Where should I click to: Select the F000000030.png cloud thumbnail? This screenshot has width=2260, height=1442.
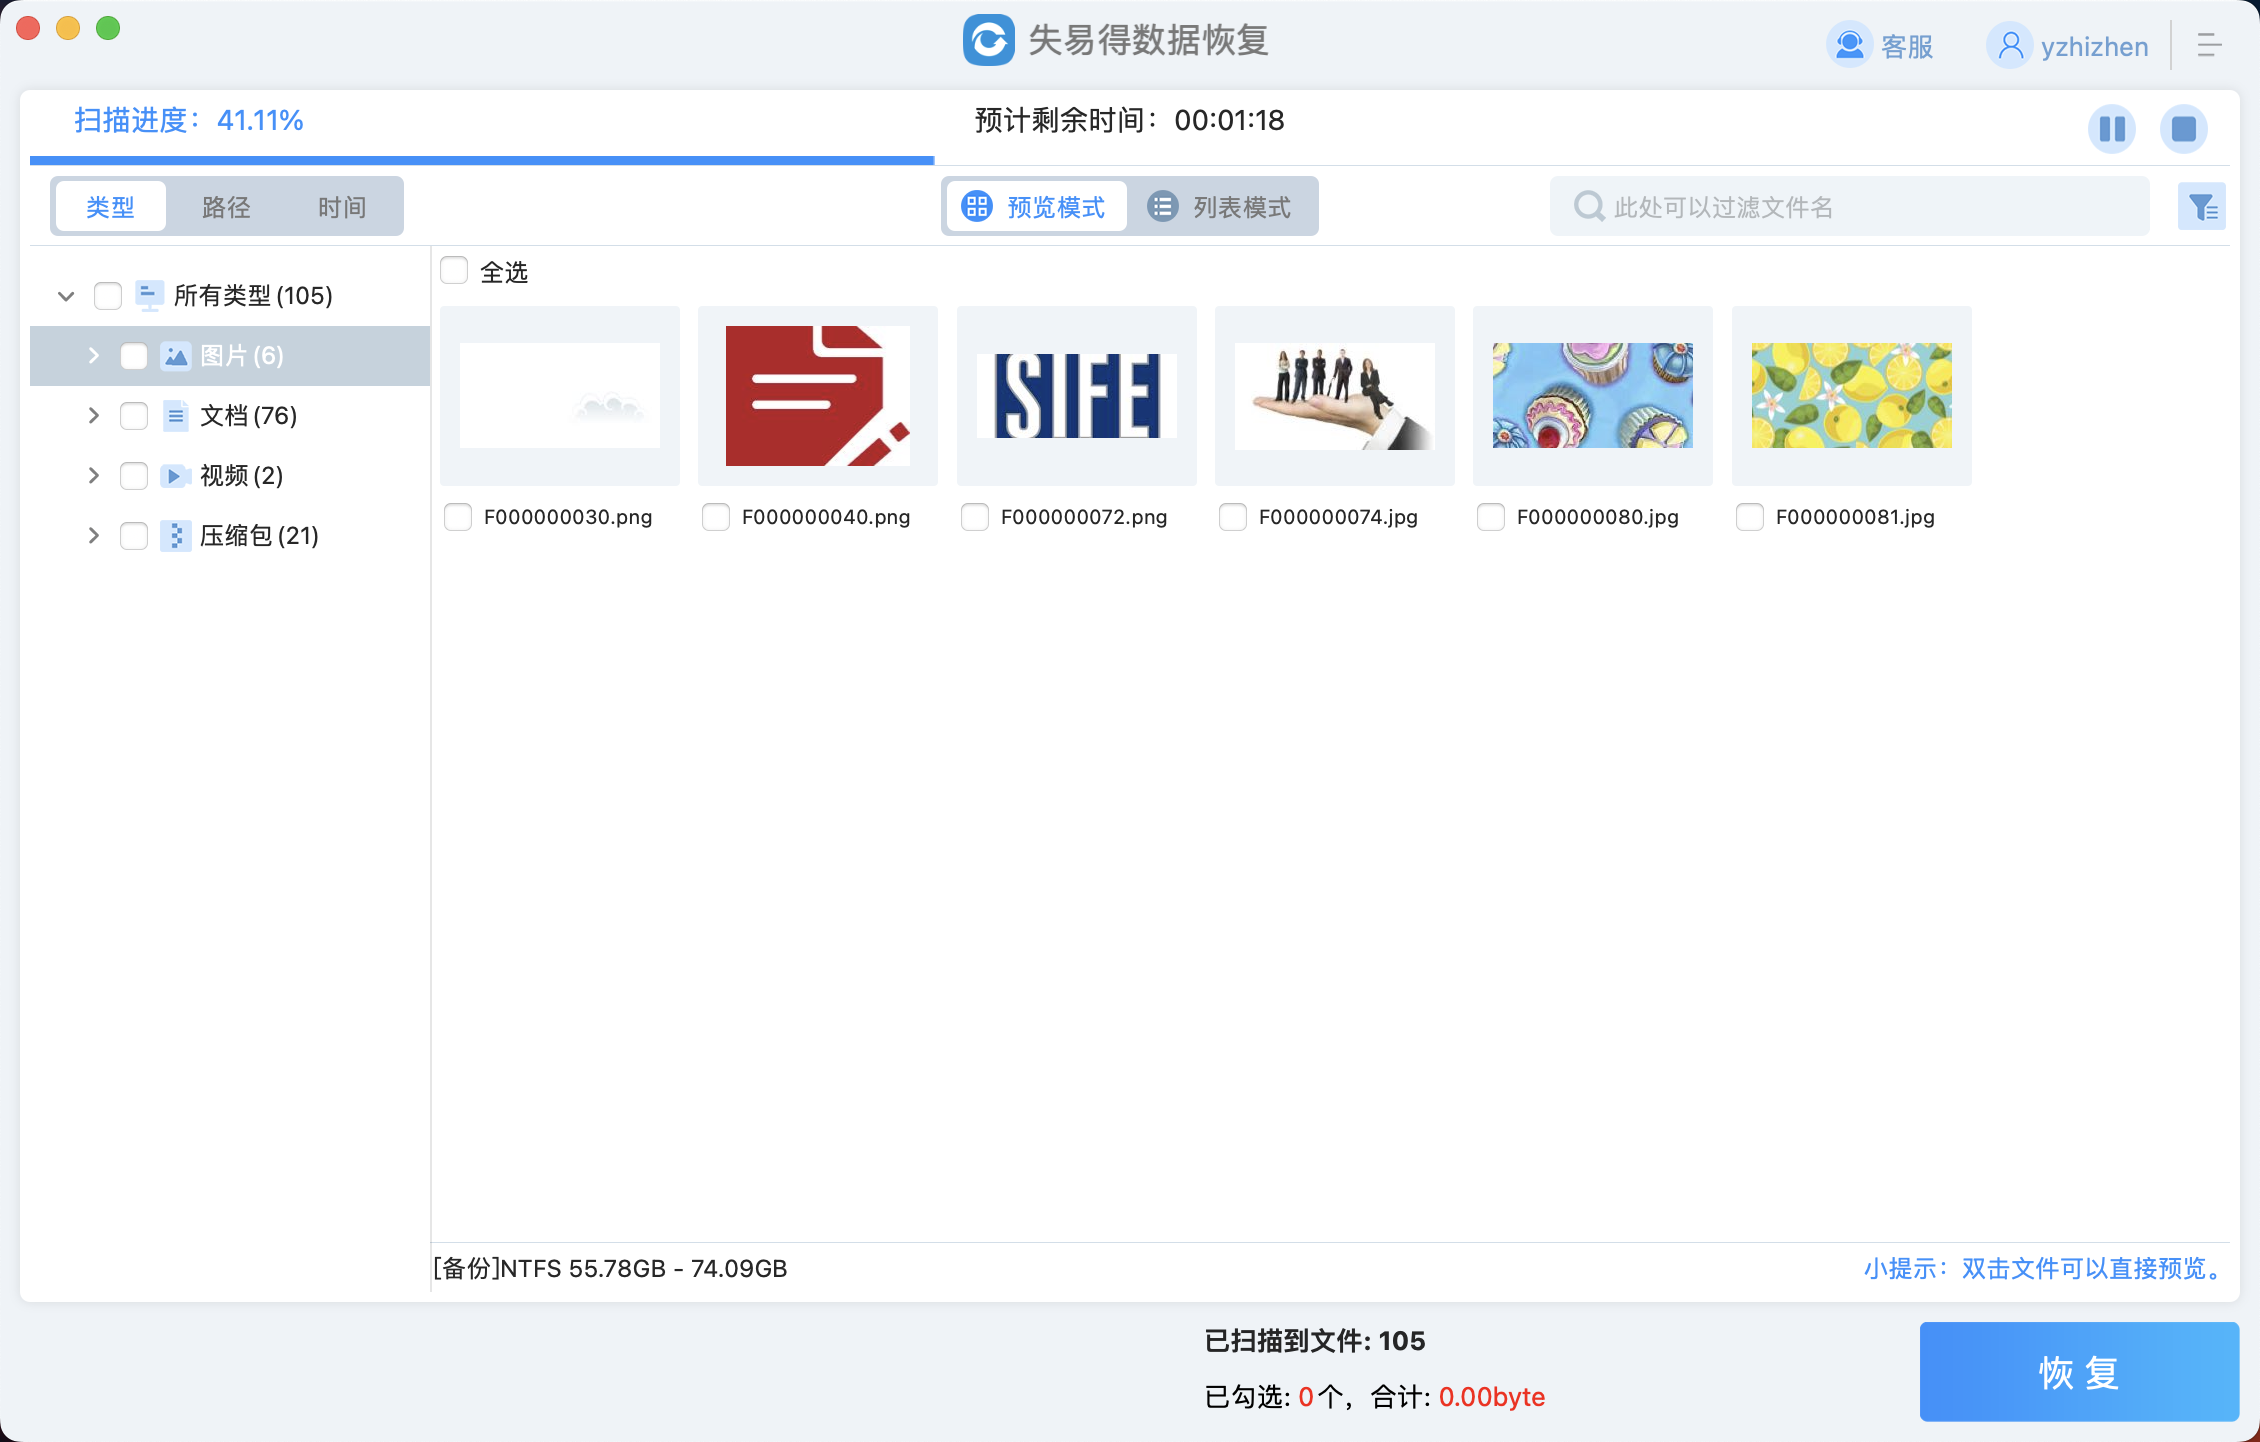(560, 396)
